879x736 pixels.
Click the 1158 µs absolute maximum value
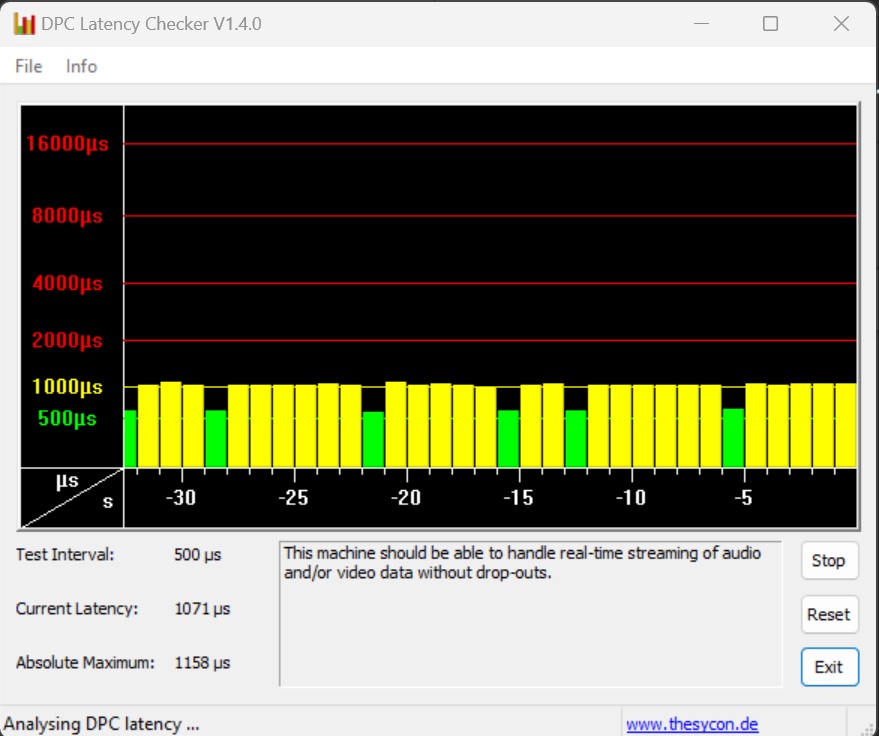pyautogui.click(x=202, y=663)
